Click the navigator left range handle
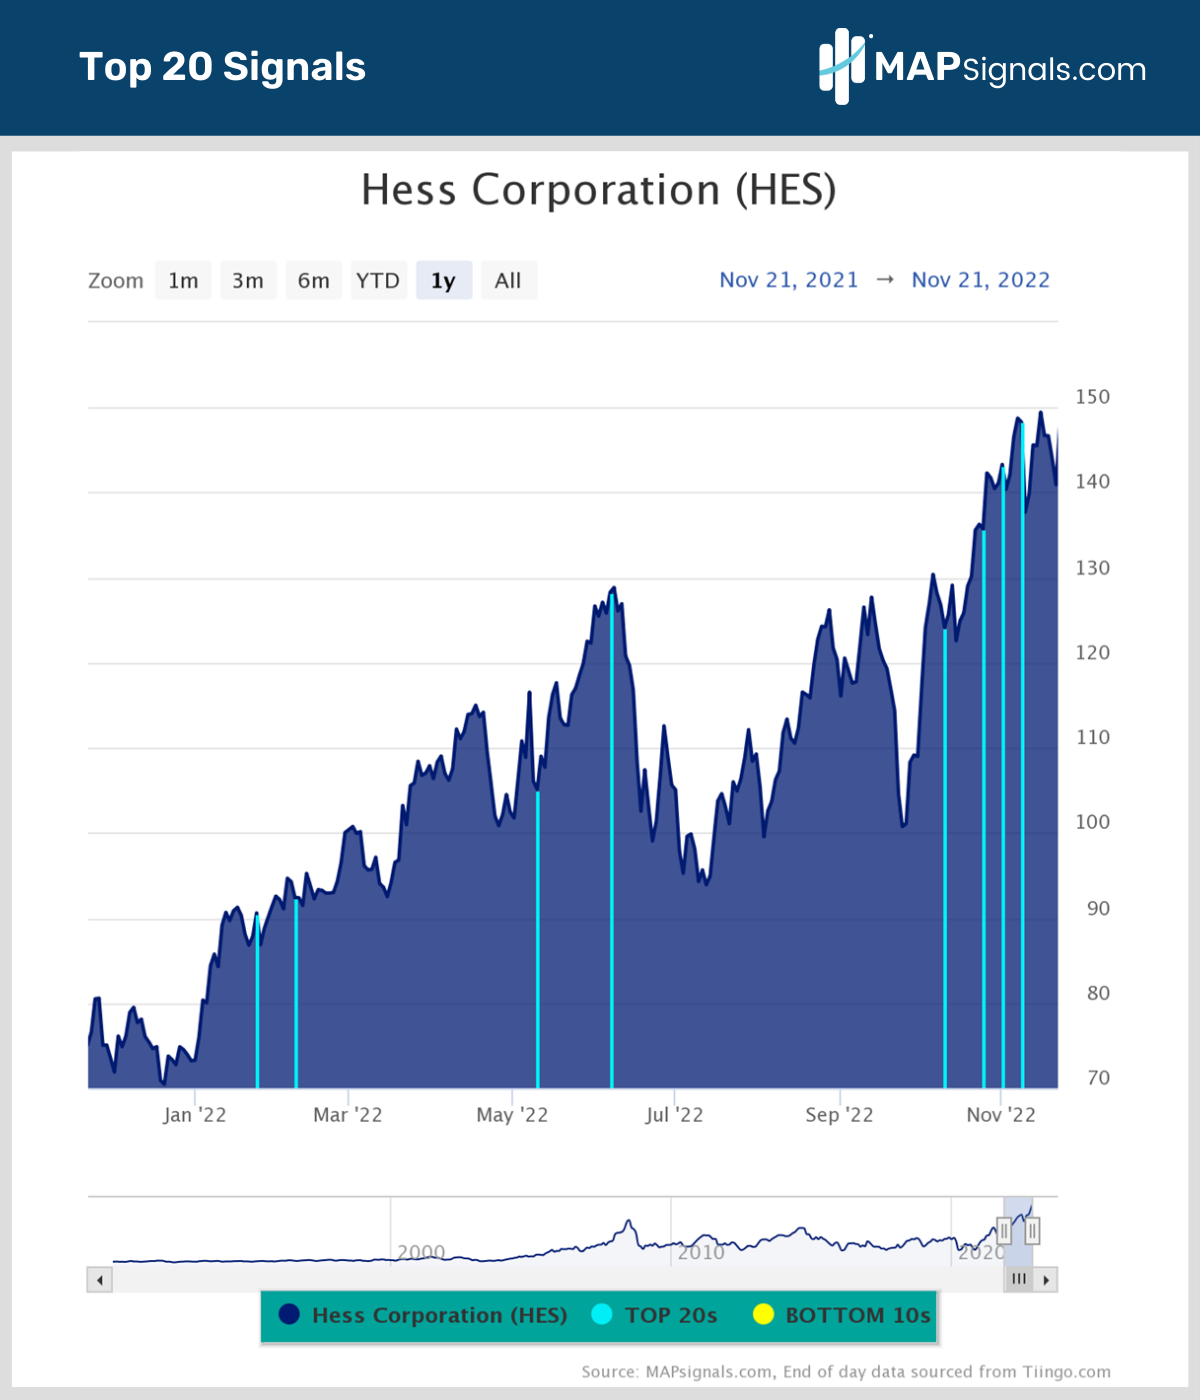The image size is (1200, 1400). coord(1004,1231)
